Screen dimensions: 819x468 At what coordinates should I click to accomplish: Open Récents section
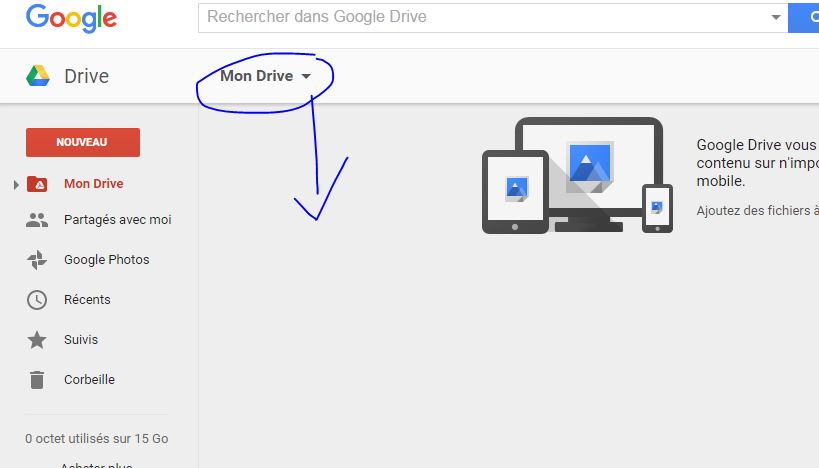tap(87, 300)
